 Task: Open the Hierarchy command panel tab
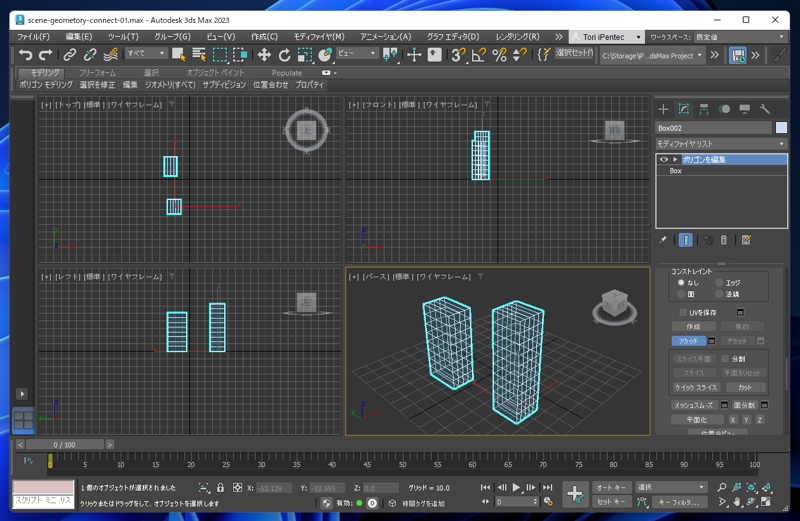[x=704, y=109]
